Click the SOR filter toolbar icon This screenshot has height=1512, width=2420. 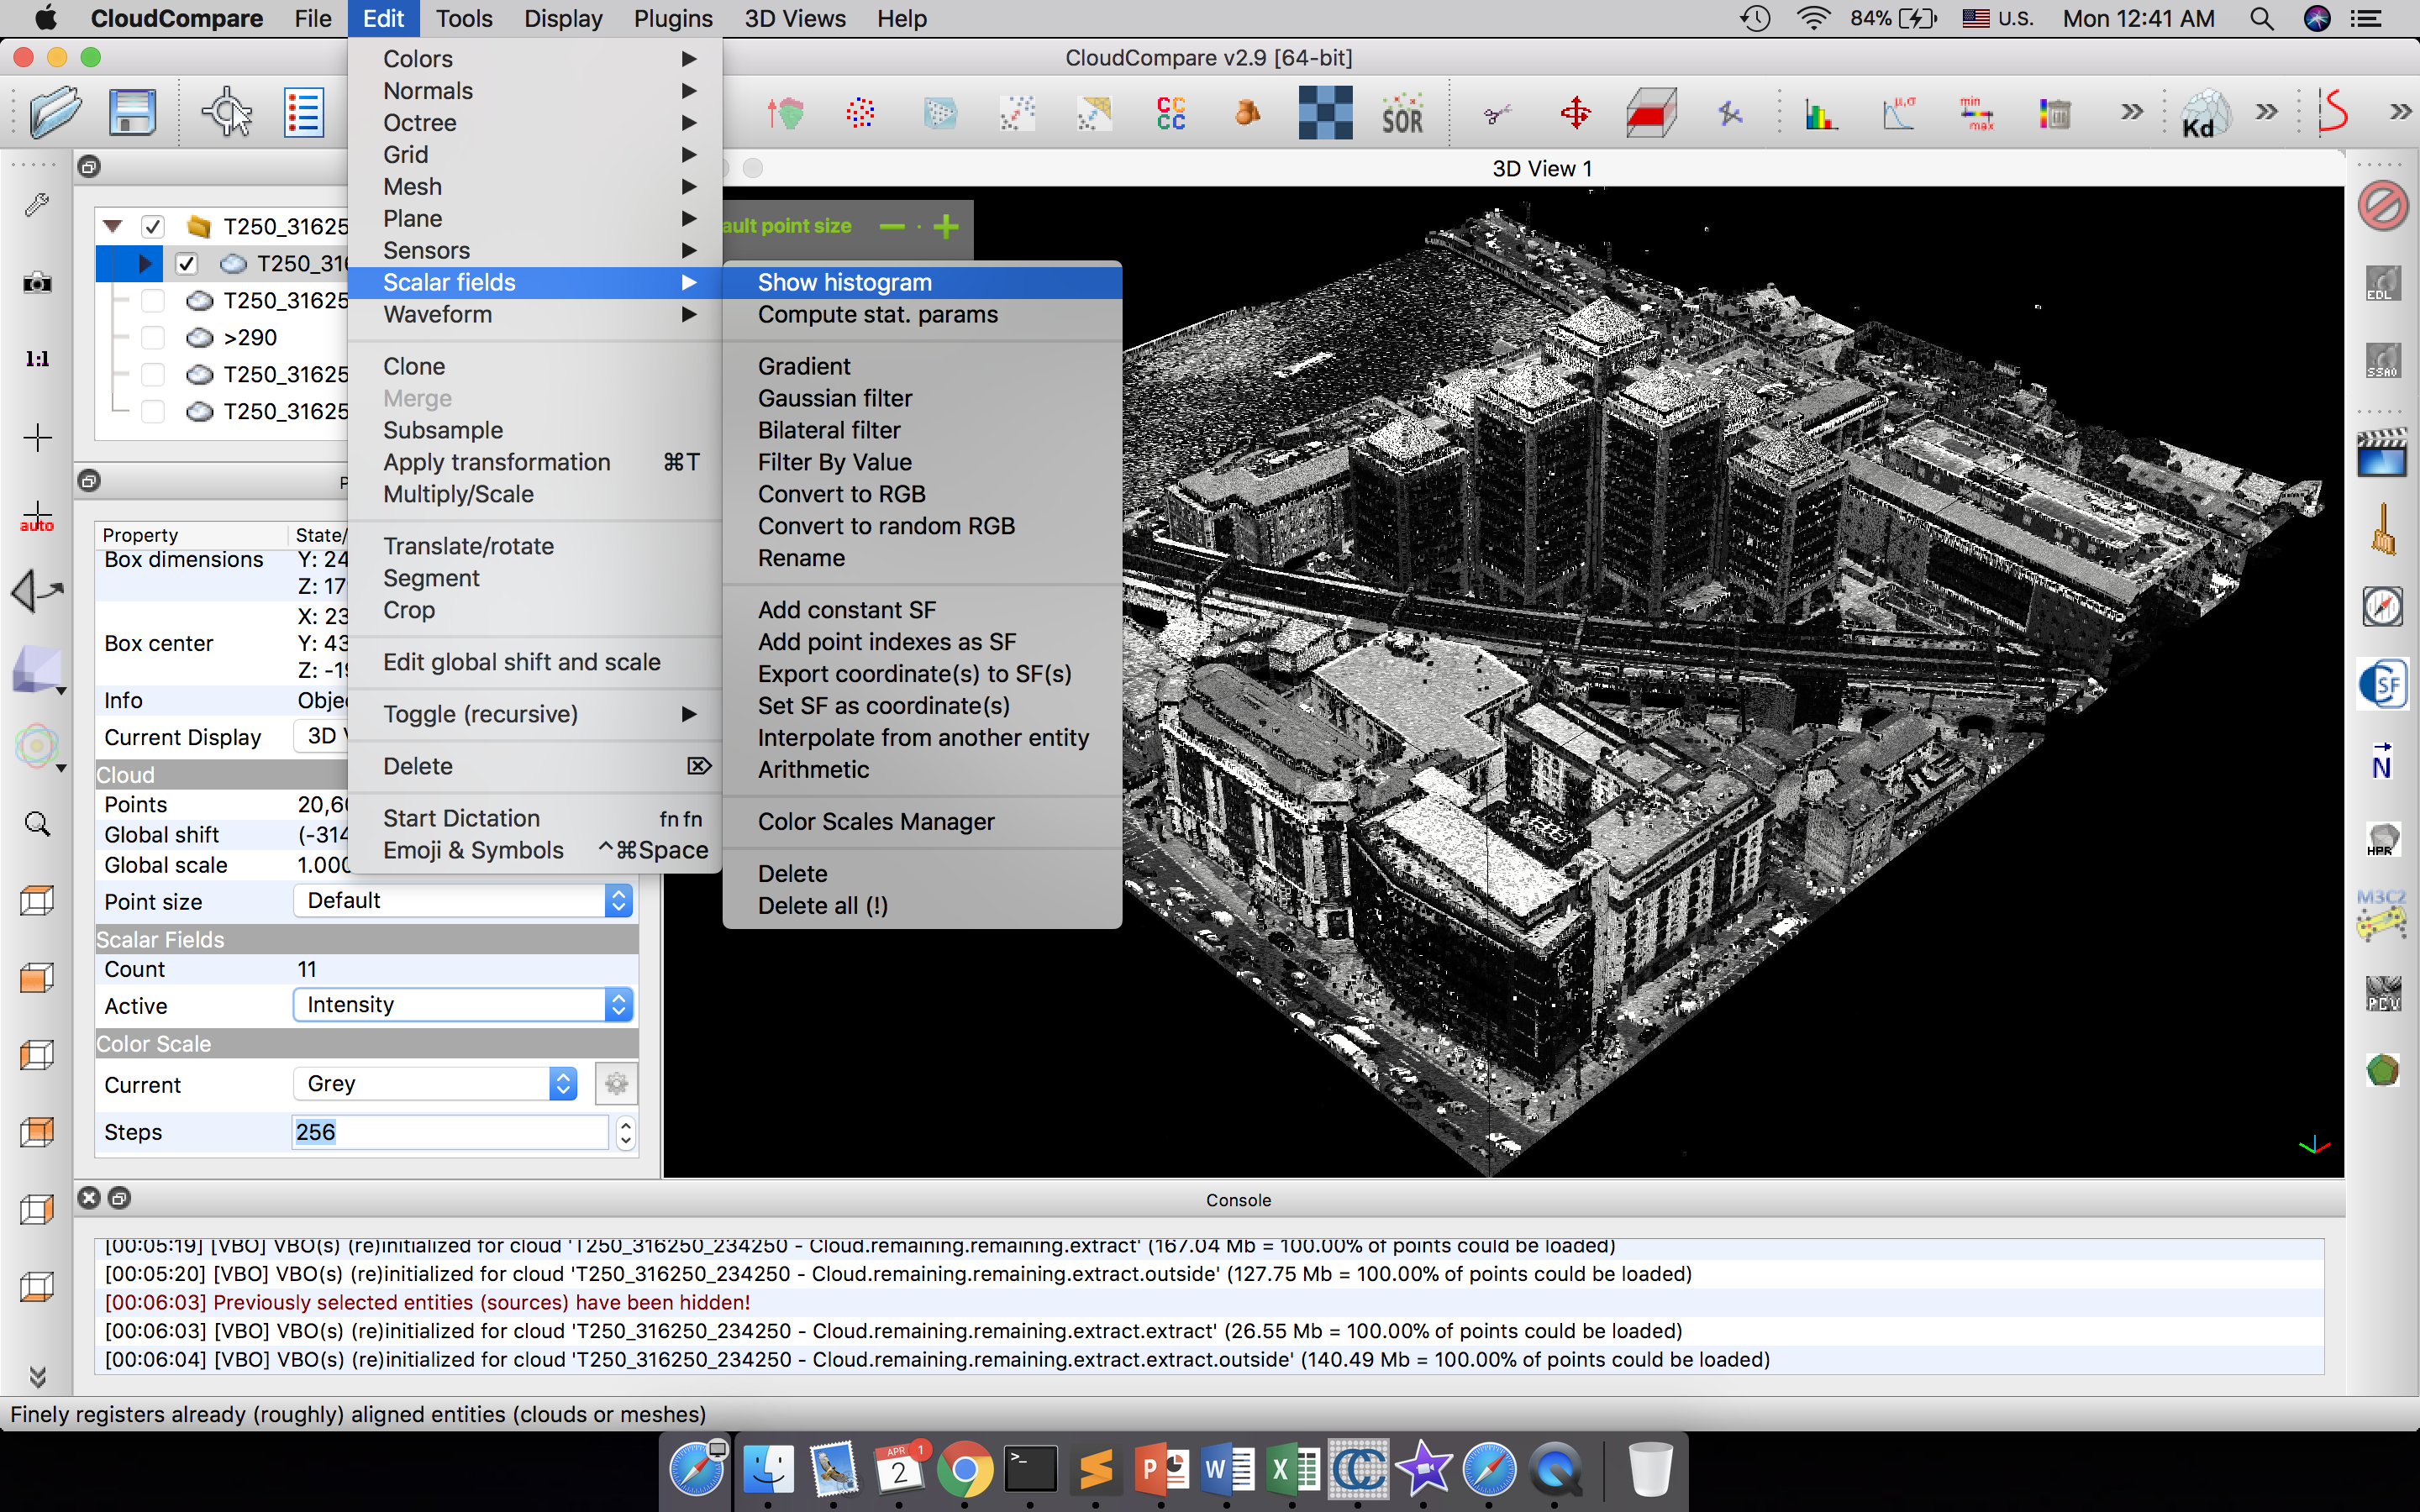point(1402,114)
